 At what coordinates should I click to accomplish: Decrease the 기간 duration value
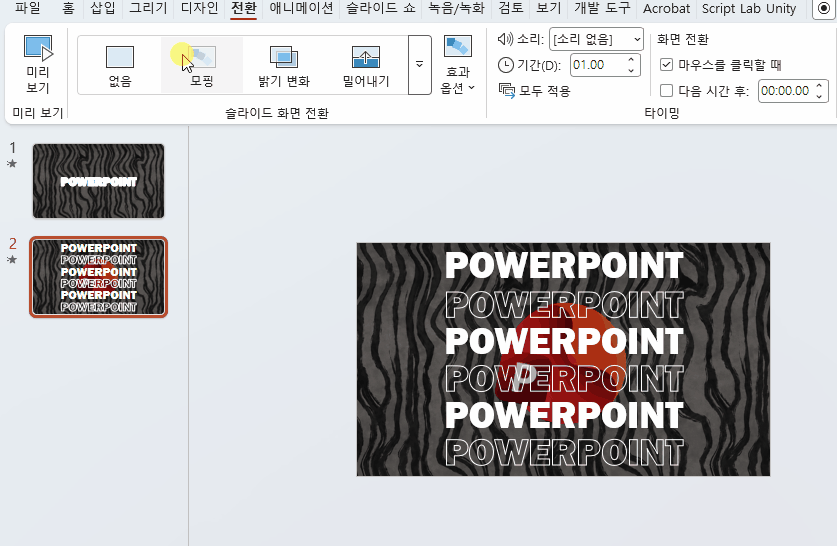pyautogui.click(x=631, y=70)
